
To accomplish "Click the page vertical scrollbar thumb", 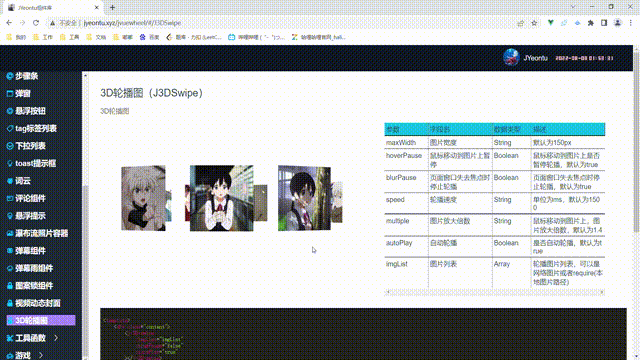I will pos(636,141).
